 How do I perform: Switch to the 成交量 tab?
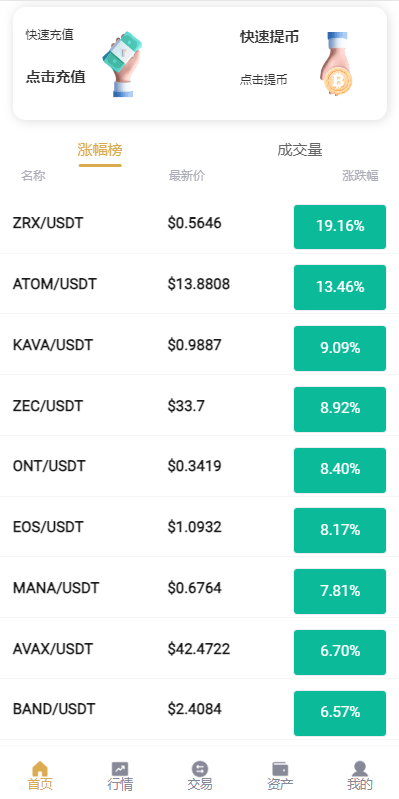pos(300,150)
